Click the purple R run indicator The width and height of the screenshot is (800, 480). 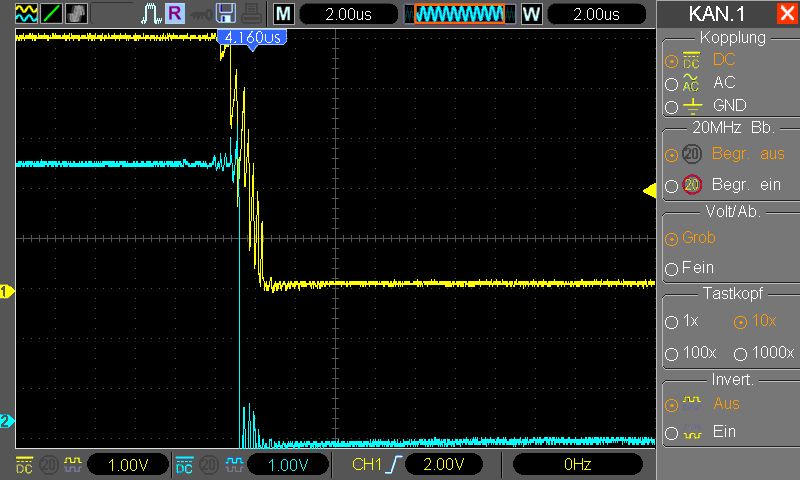pyautogui.click(x=175, y=13)
